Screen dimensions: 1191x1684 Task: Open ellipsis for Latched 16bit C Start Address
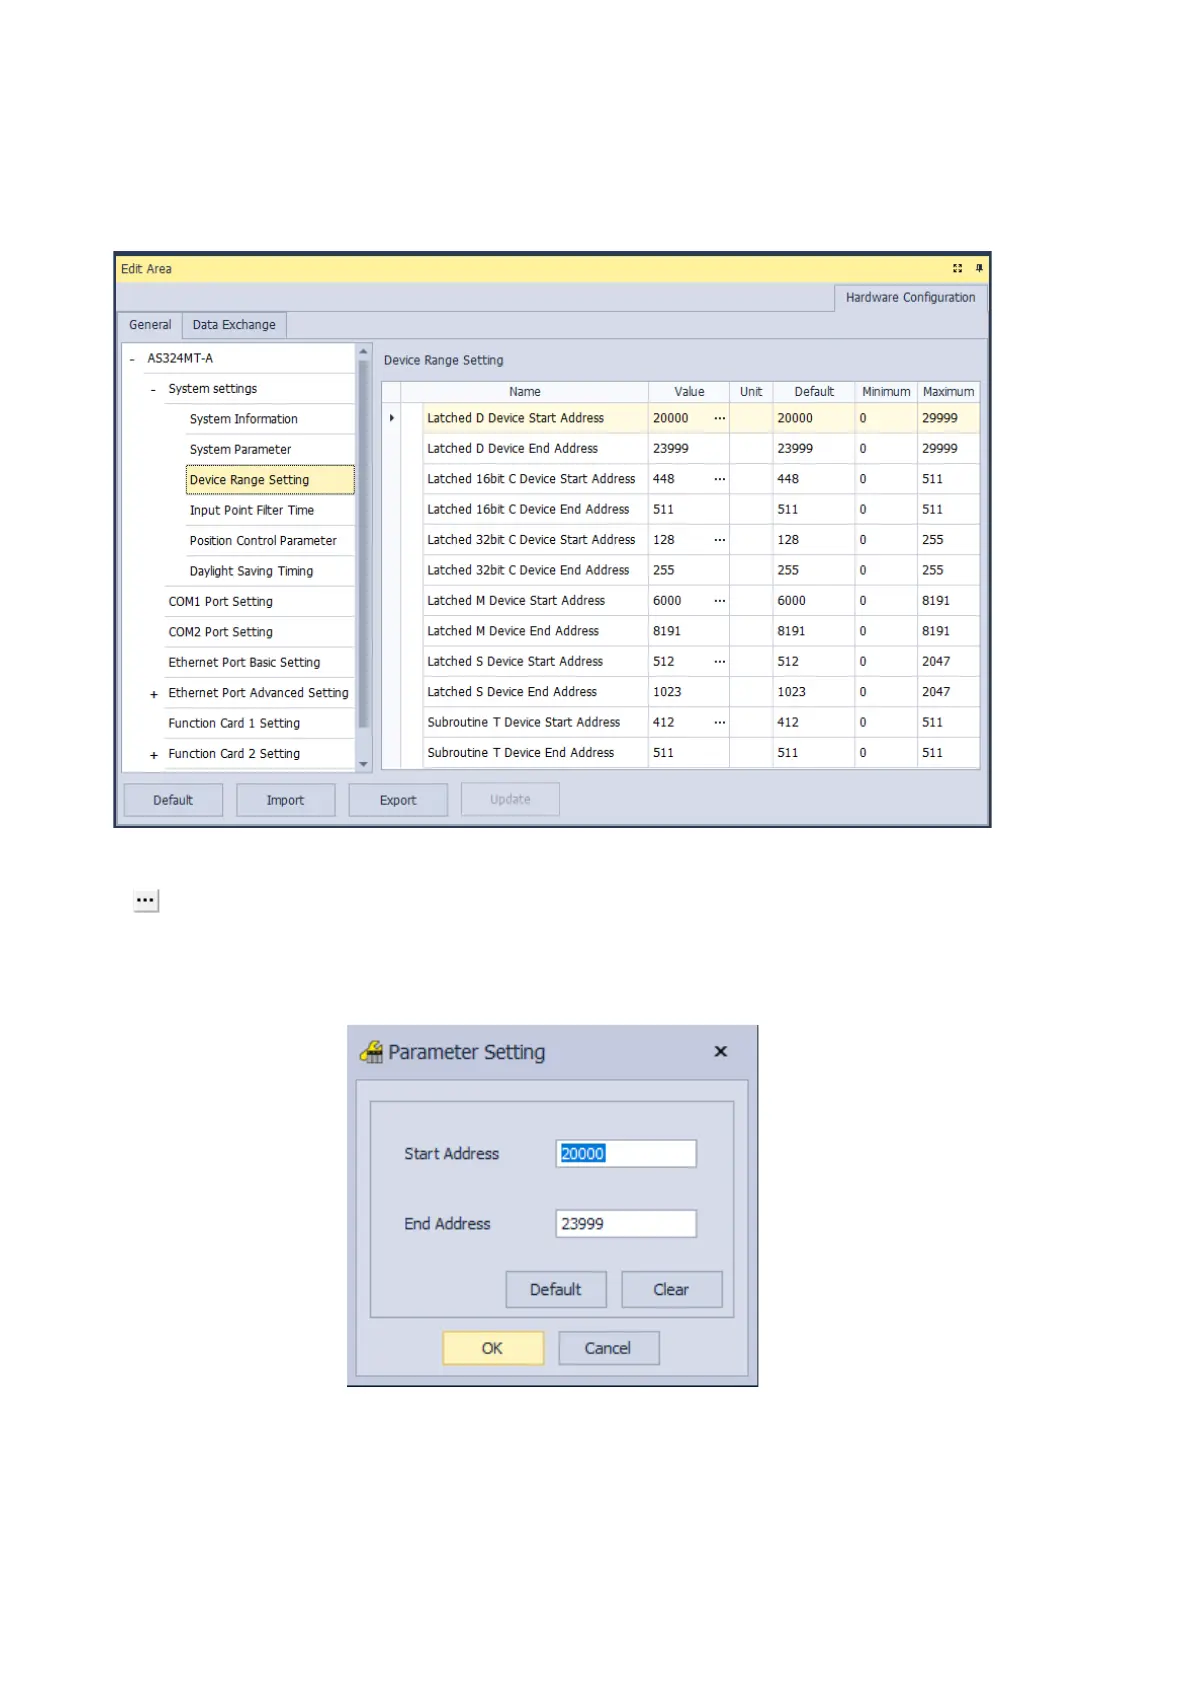tap(720, 479)
